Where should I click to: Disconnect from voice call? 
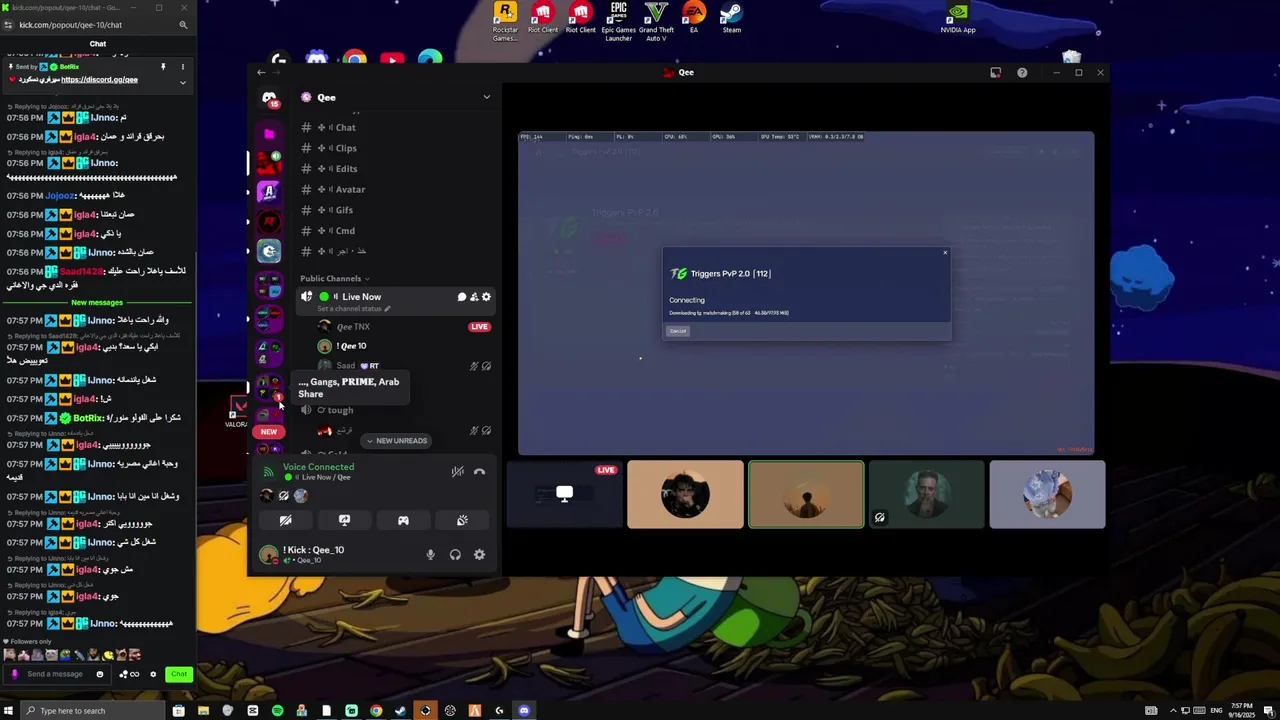tap(479, 472)
